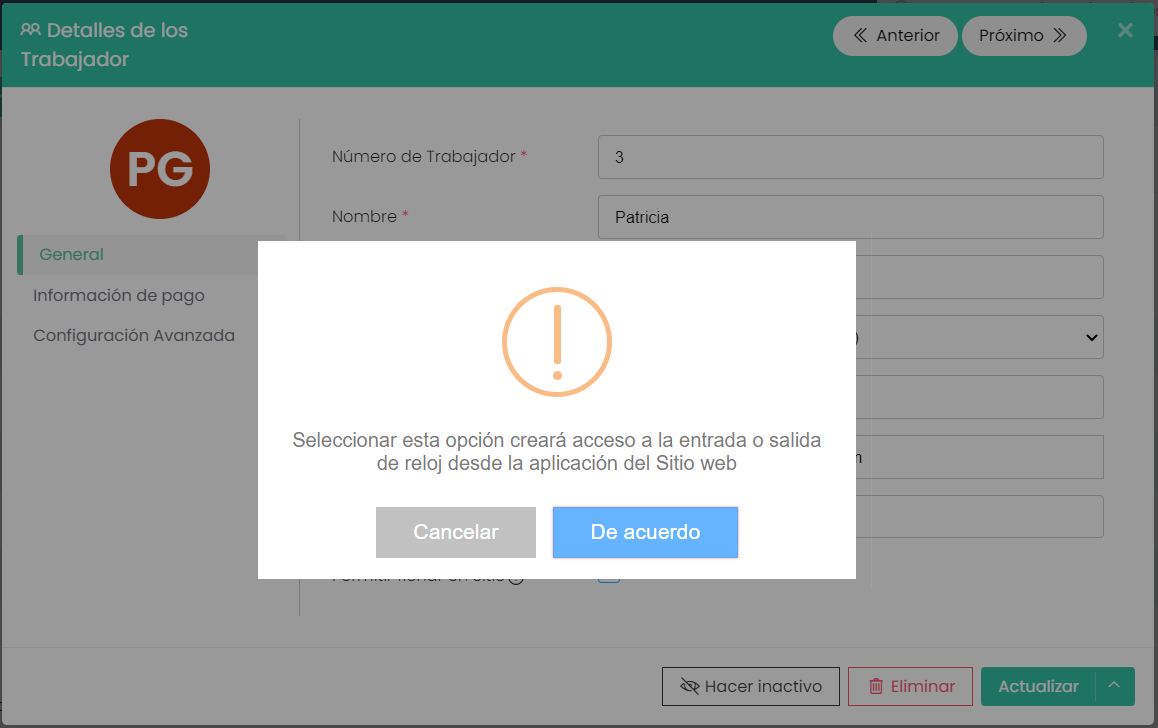Click the workers icon in the header
Screen dimensions: 1158x728
pos(31,30)
